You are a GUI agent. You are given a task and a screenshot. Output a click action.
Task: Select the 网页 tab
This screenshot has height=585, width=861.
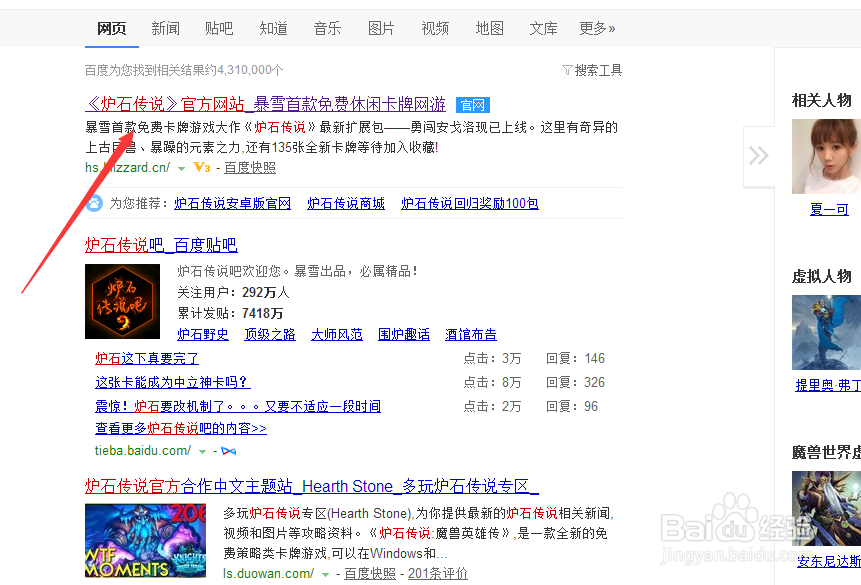click(x=111, y=28)
